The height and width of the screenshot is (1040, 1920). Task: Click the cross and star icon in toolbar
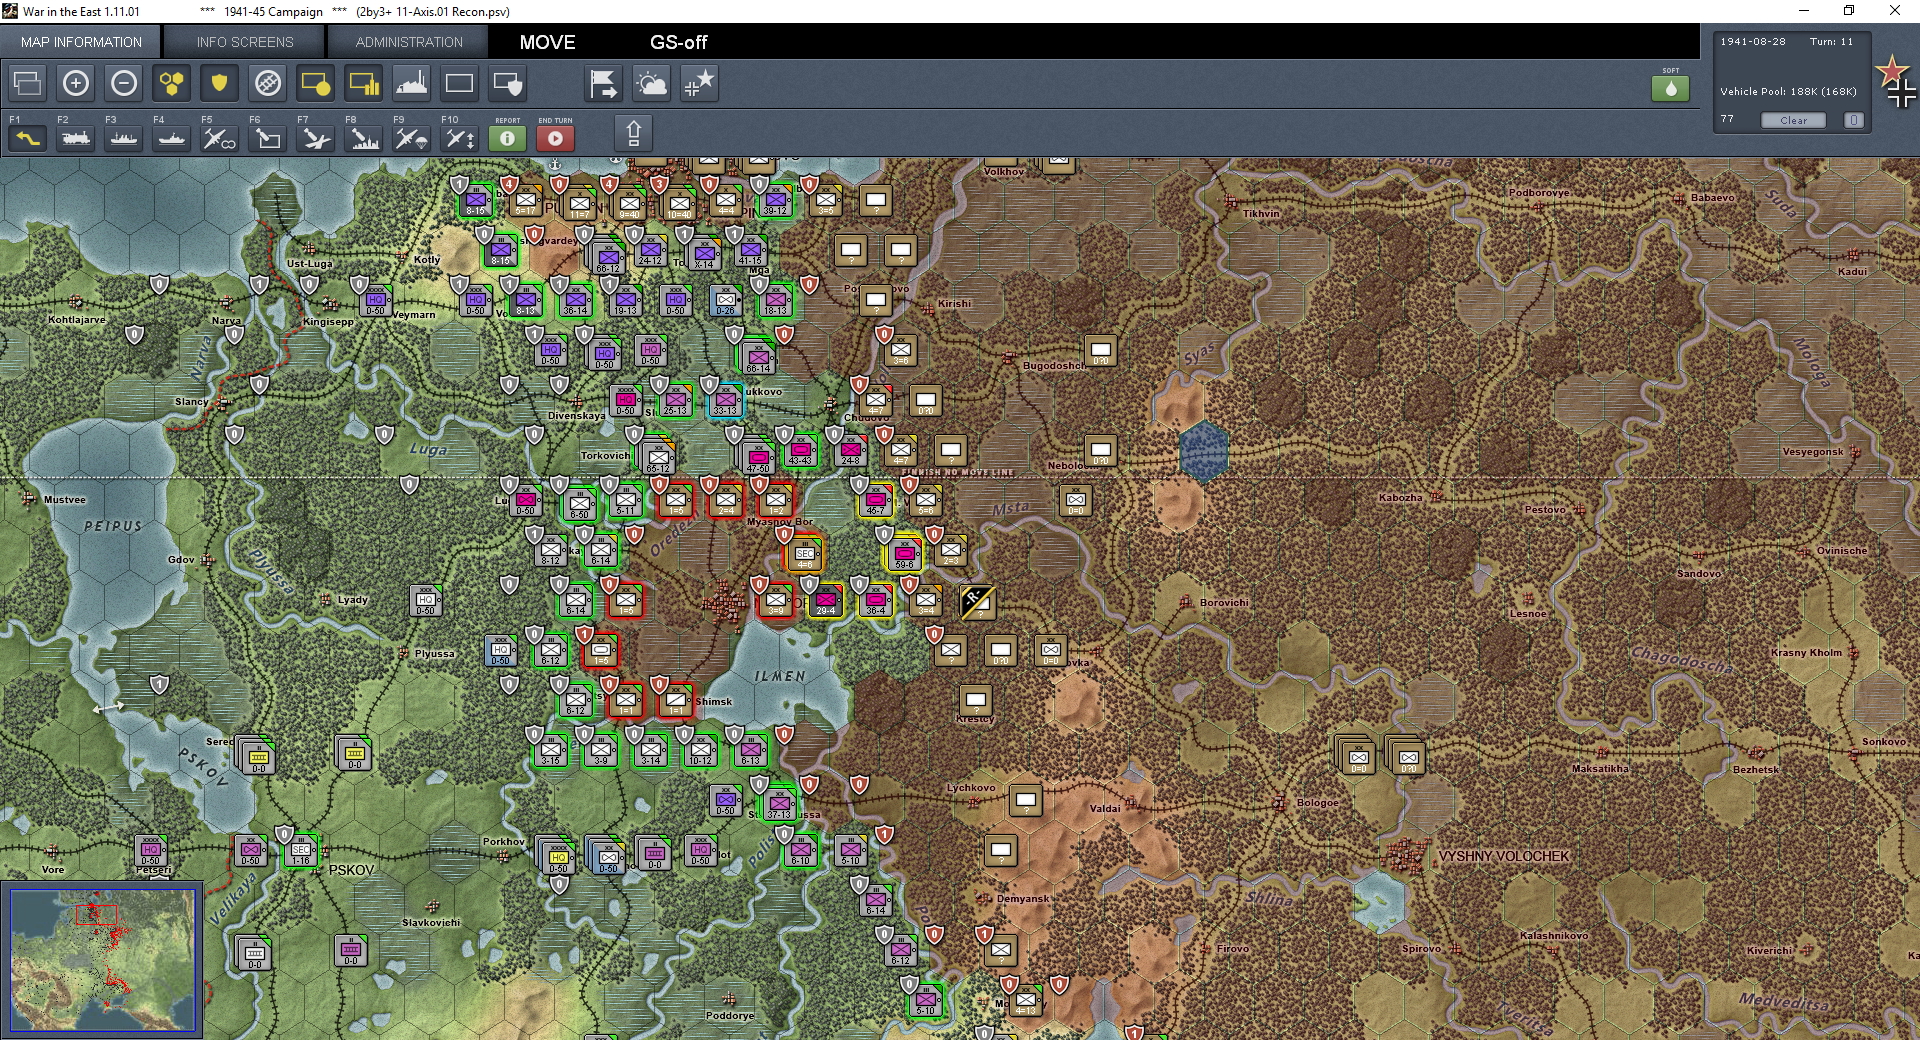coord(700,84)
